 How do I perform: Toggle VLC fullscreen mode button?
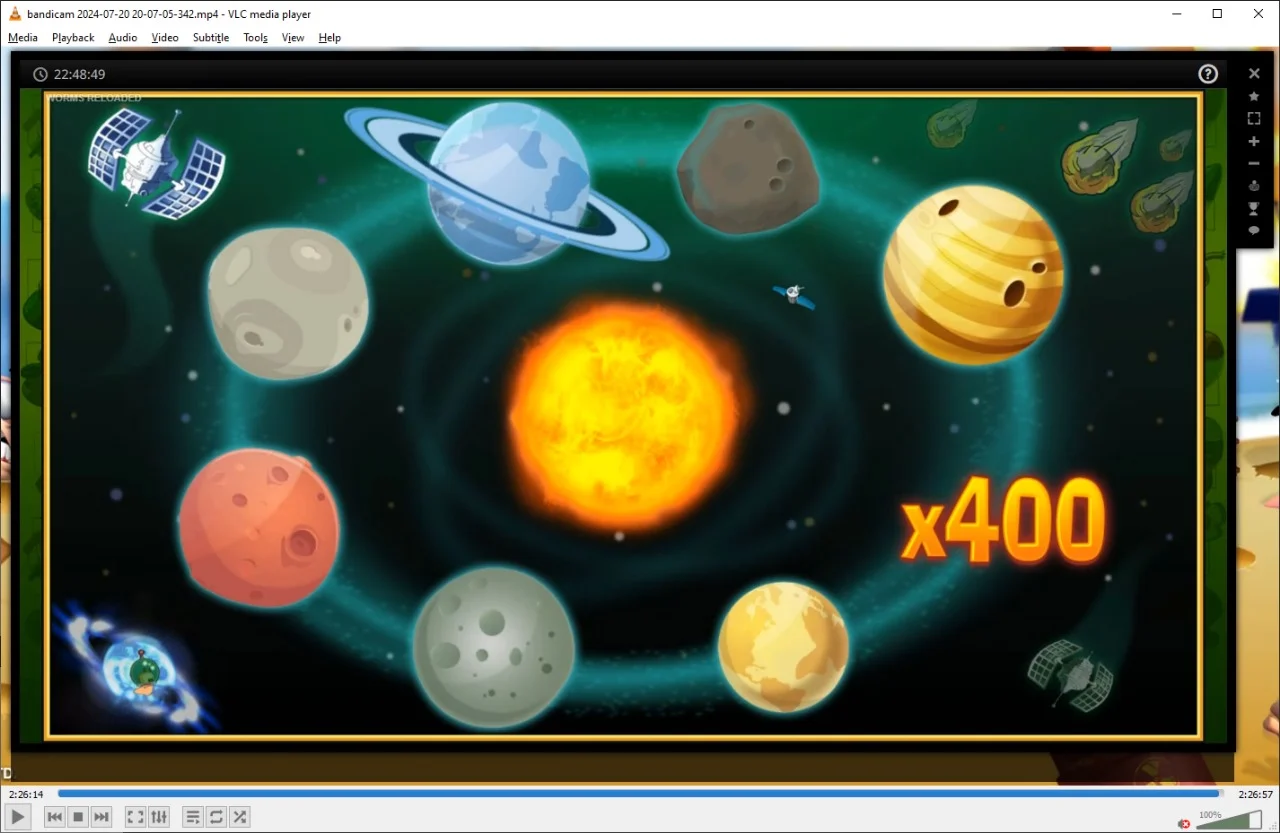pos(135,817)
